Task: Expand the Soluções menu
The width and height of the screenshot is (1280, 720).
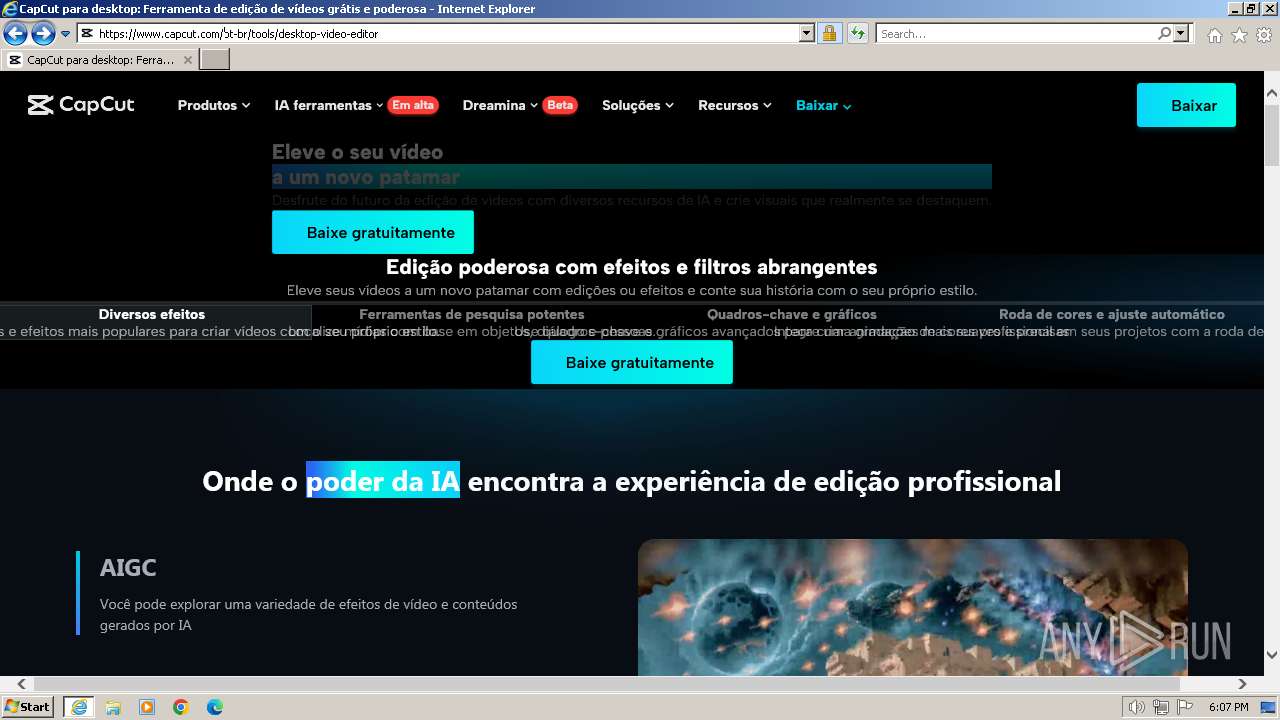Action: pyautogui.click(x=638, y=105)
